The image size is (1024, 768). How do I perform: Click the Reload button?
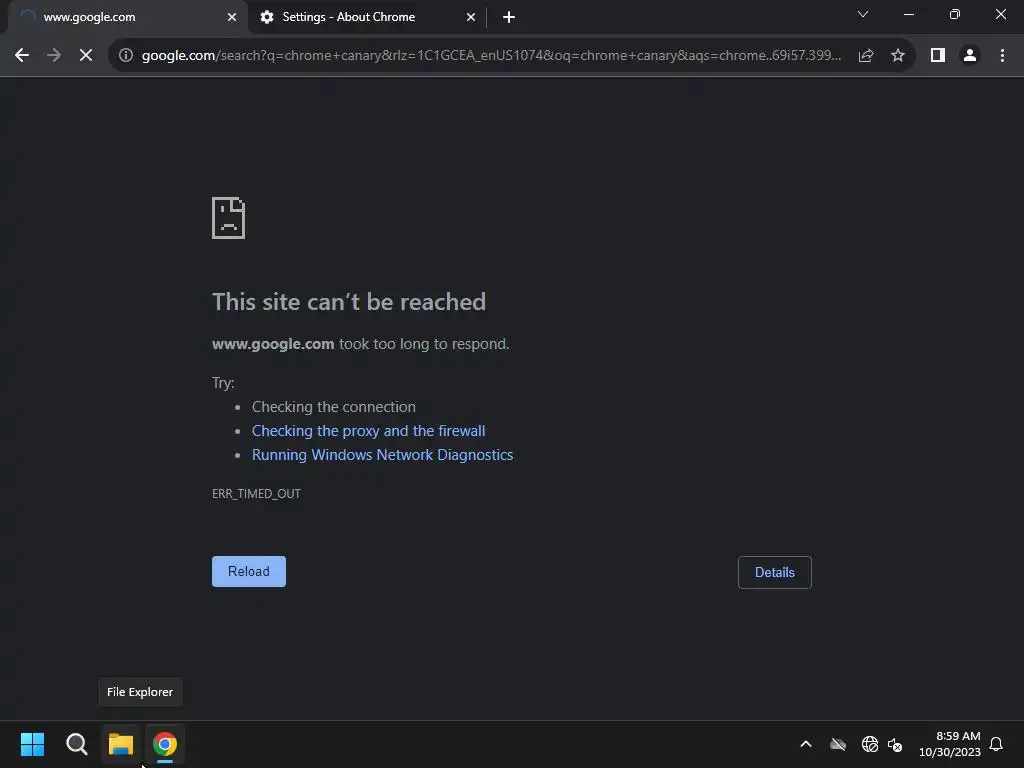point(249,571)
